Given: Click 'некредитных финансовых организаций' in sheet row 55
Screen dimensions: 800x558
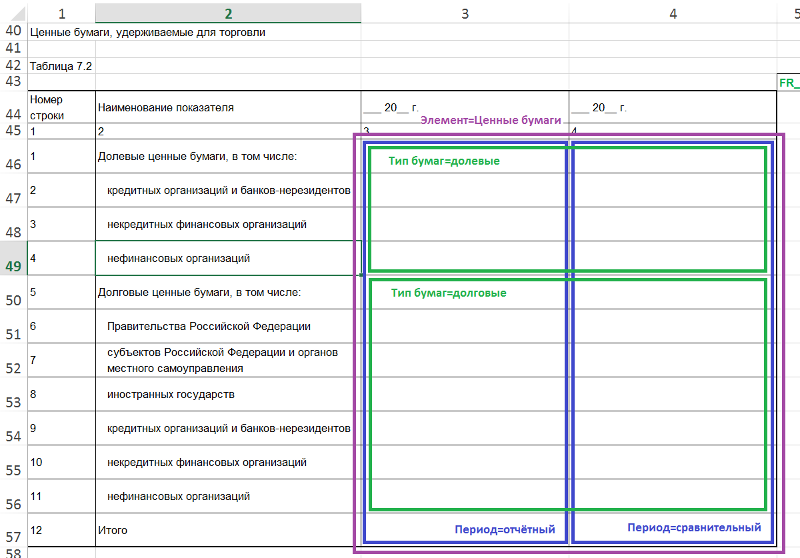Looking at the screenshot, I should (x=228, y=462).
